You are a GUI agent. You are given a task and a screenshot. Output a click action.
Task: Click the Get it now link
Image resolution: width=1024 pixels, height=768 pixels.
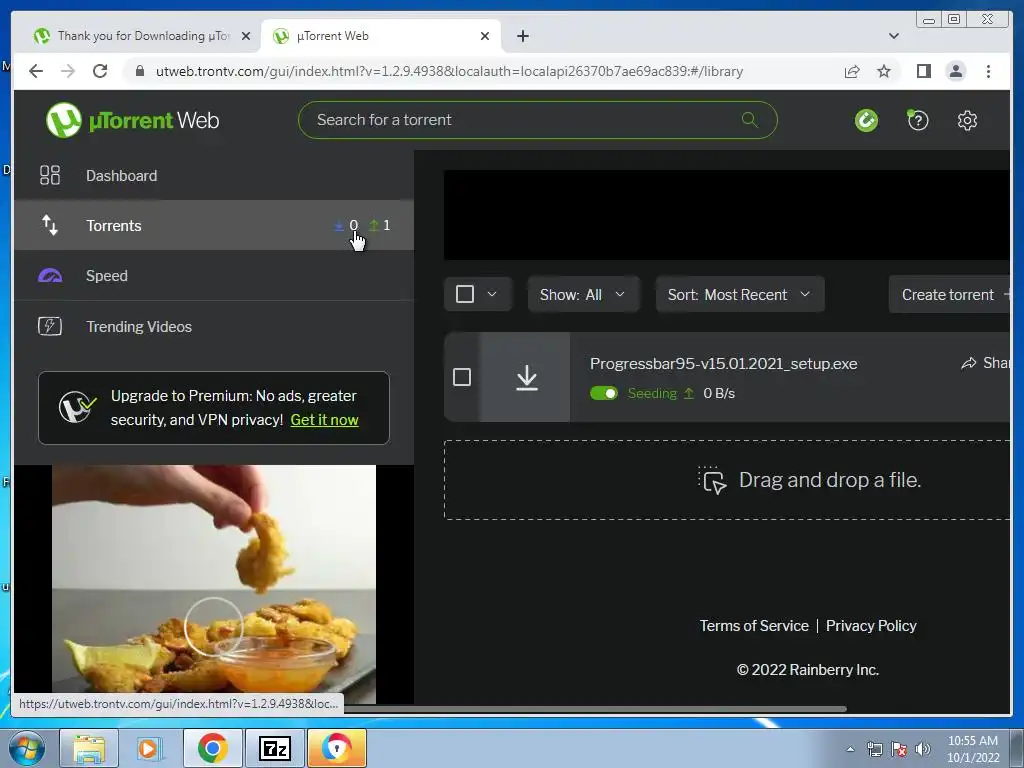coord(324,420)
